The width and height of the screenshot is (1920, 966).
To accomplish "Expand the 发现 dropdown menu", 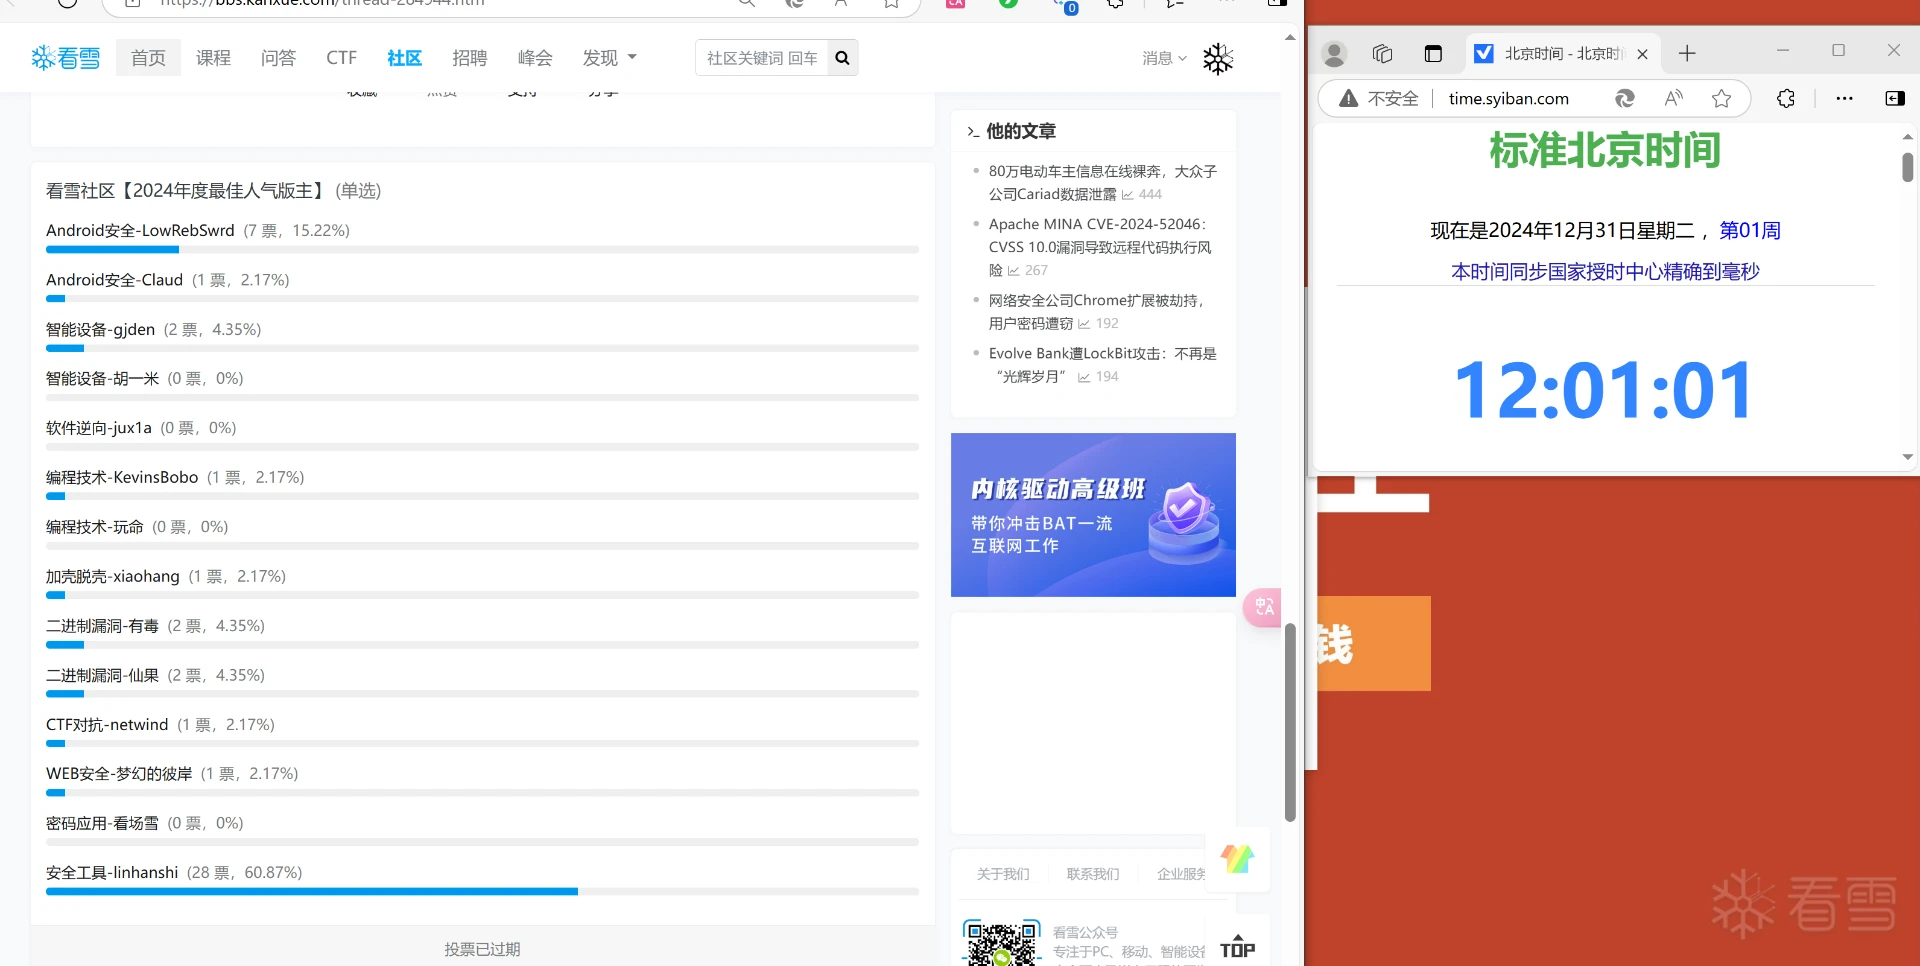I will click(609, 58).
